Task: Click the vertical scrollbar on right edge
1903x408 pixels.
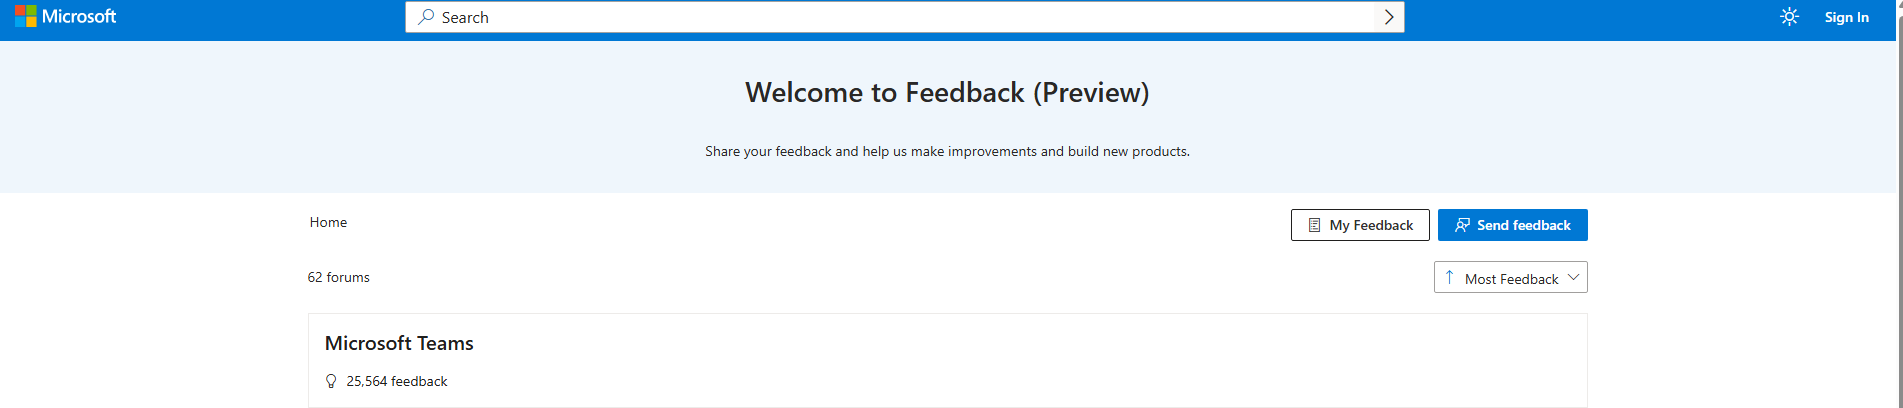Action: coord(1898,204)
